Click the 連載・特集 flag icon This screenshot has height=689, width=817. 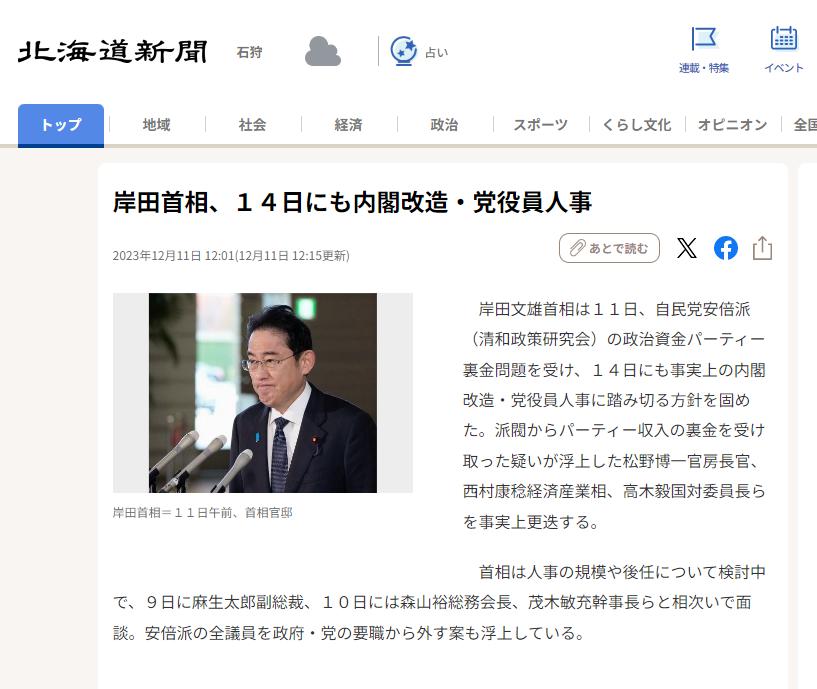click(703, 39)
